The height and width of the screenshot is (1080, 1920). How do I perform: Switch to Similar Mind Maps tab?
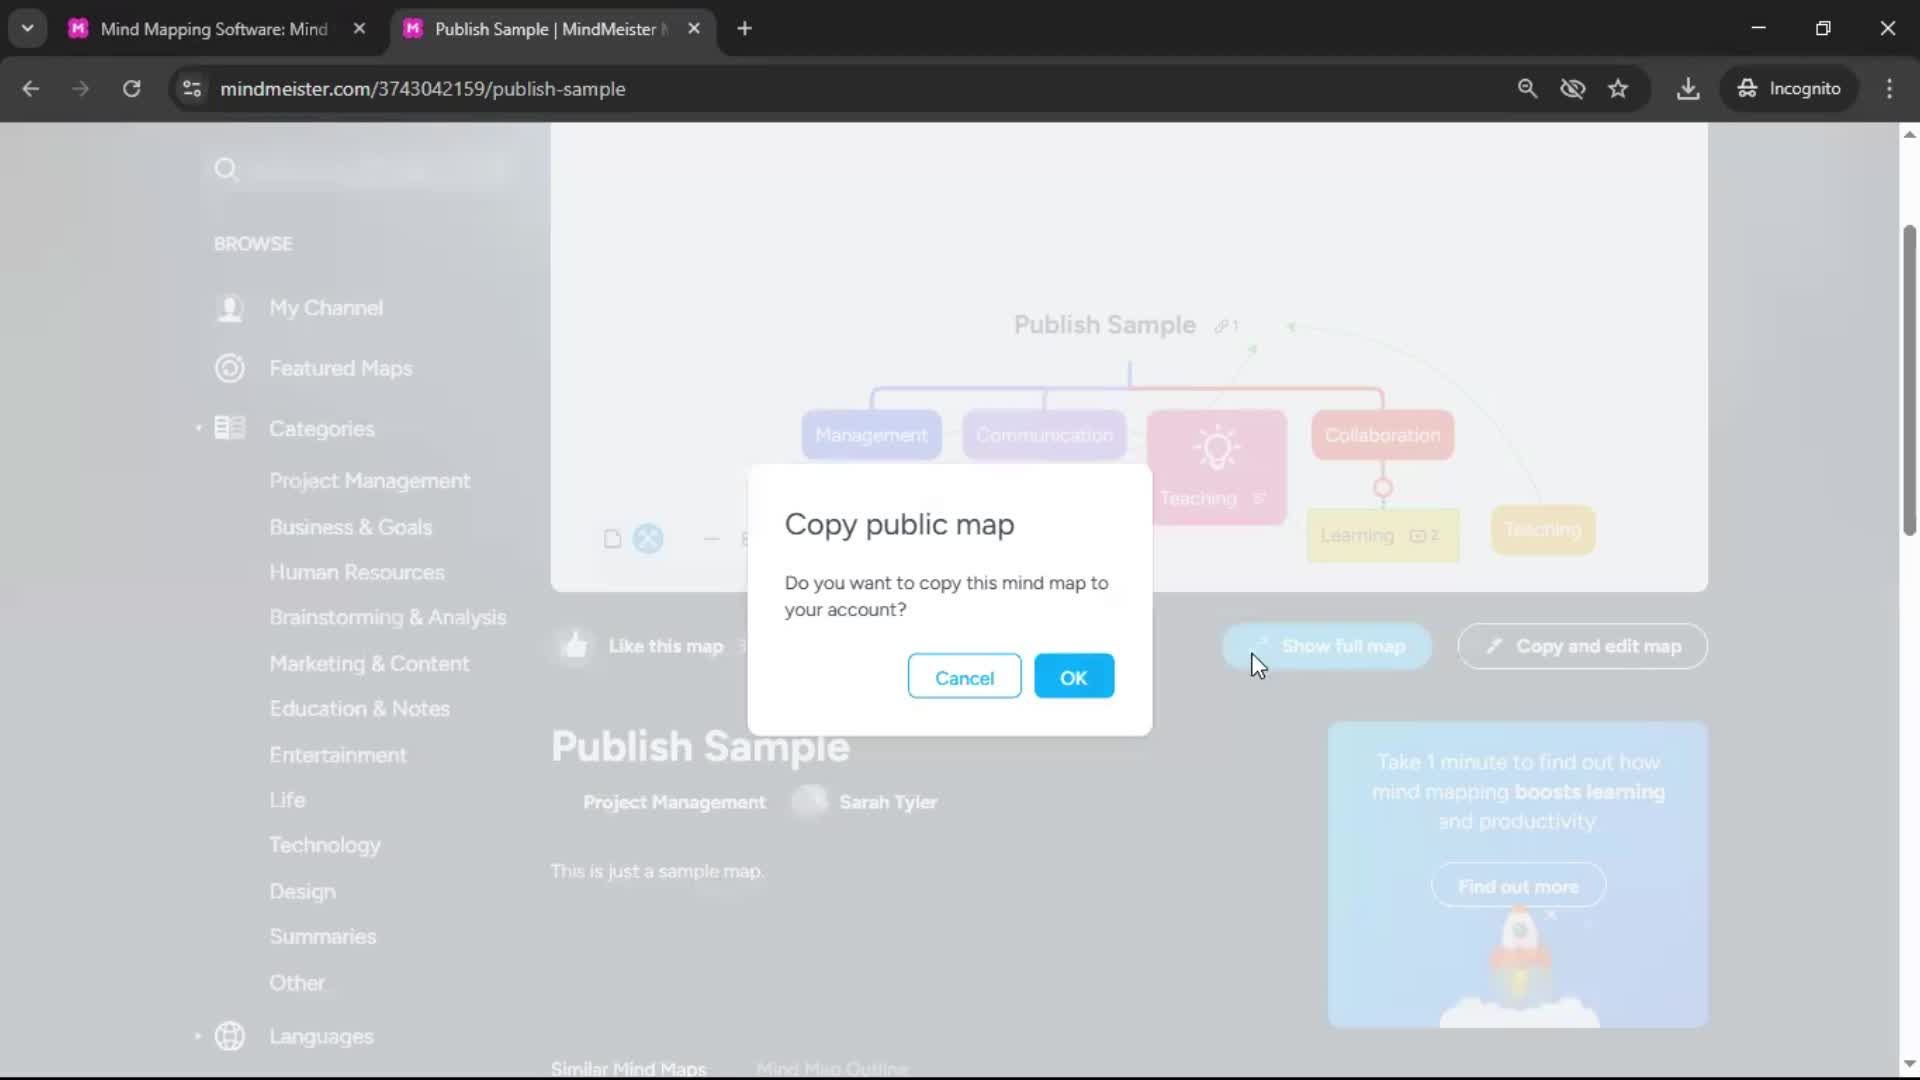(x=628, y=1067)
